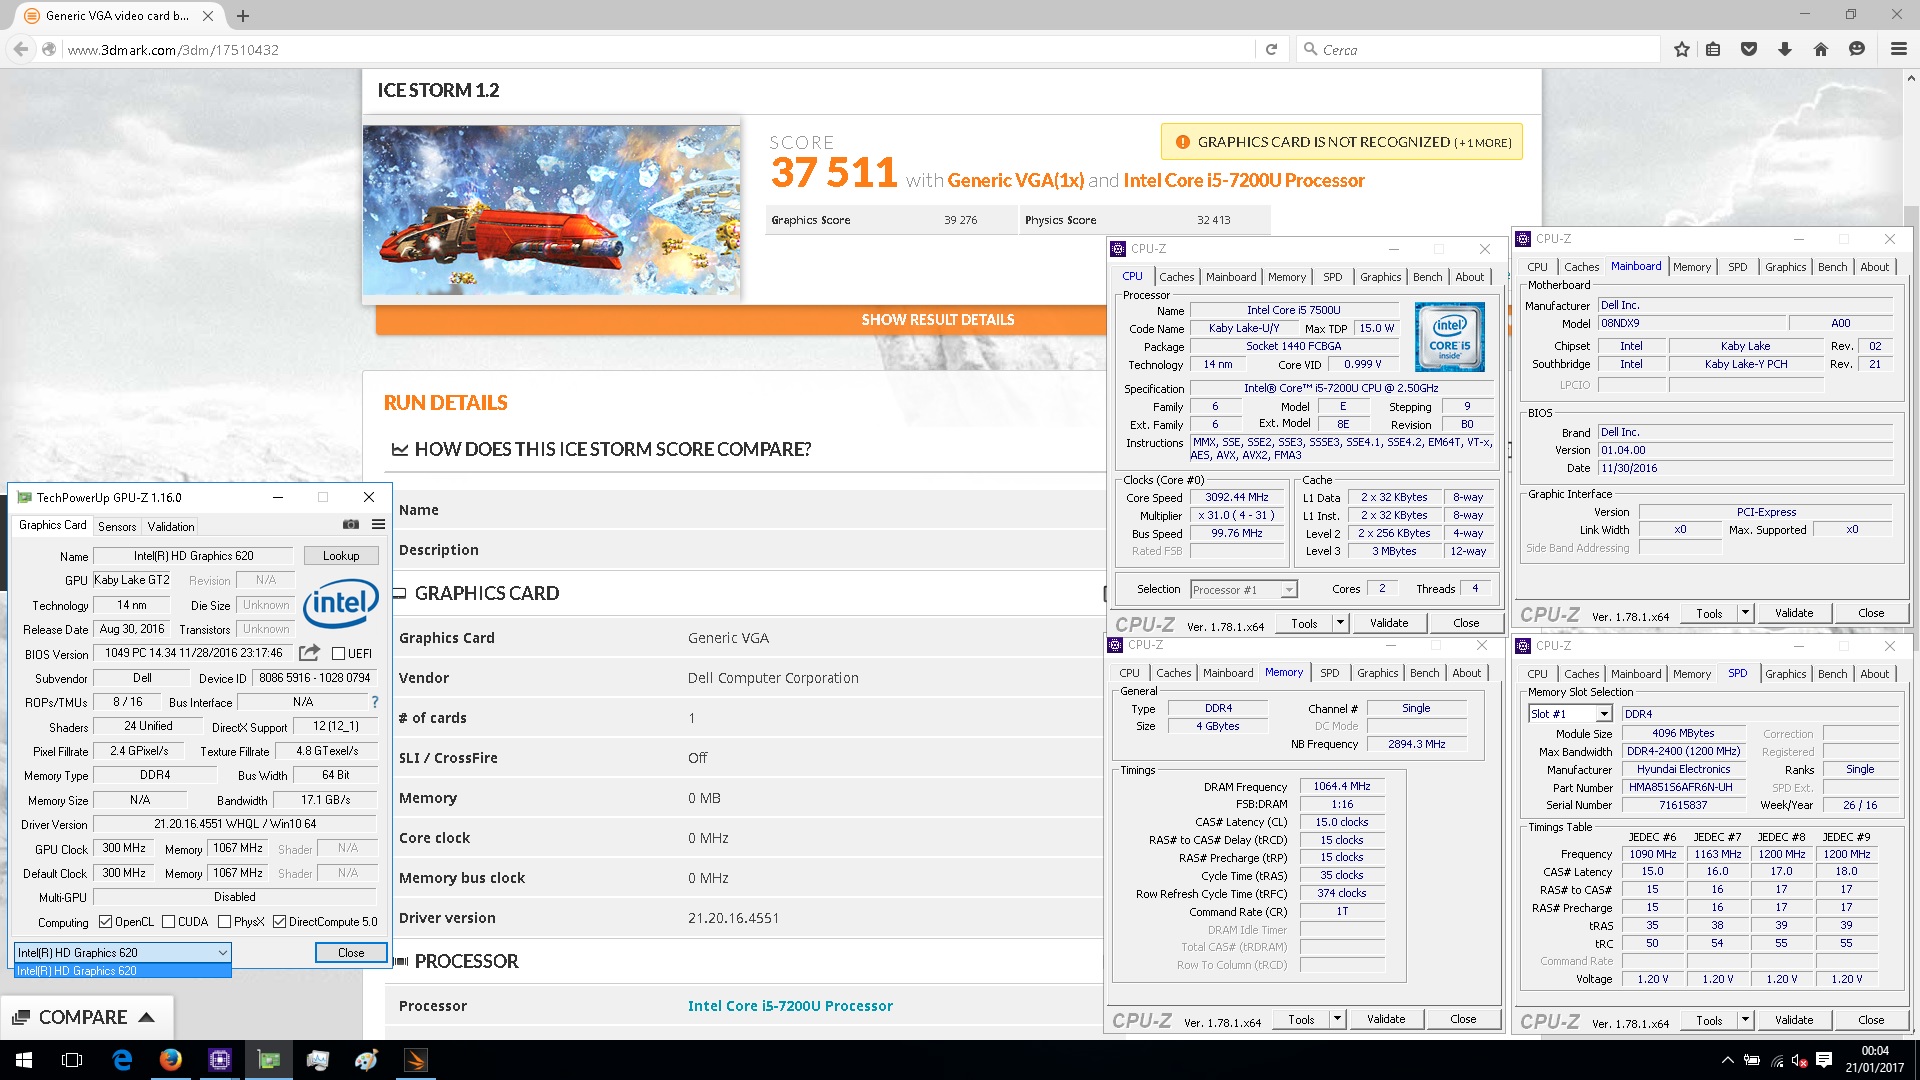1920x1080 pixels.
Task: Select the highlighted Intel(R) HD Graphics 620 list entry
Action: pyautogui.click(x=122, y=971)
